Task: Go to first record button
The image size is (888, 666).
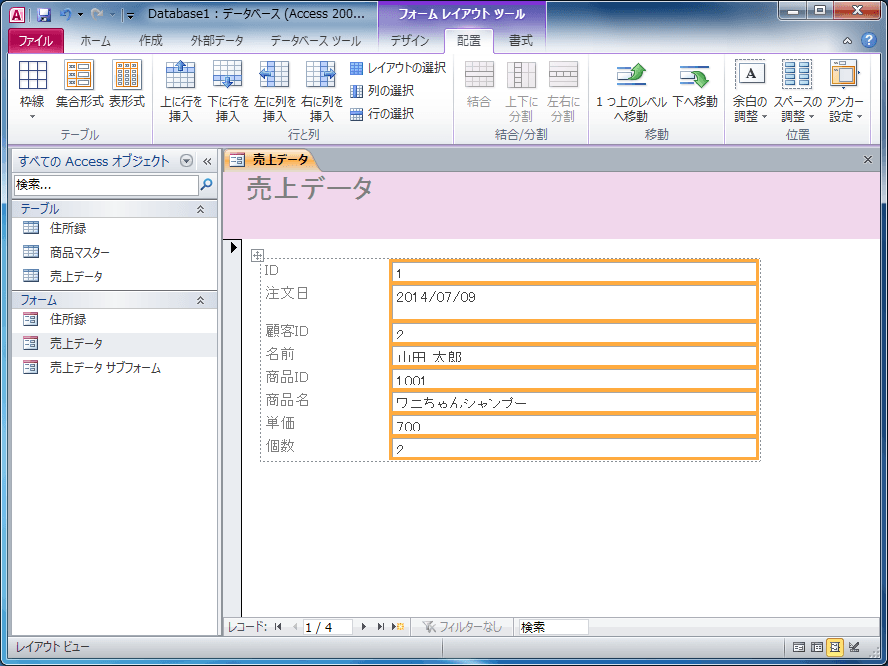Action: click(x=278, y=626)
